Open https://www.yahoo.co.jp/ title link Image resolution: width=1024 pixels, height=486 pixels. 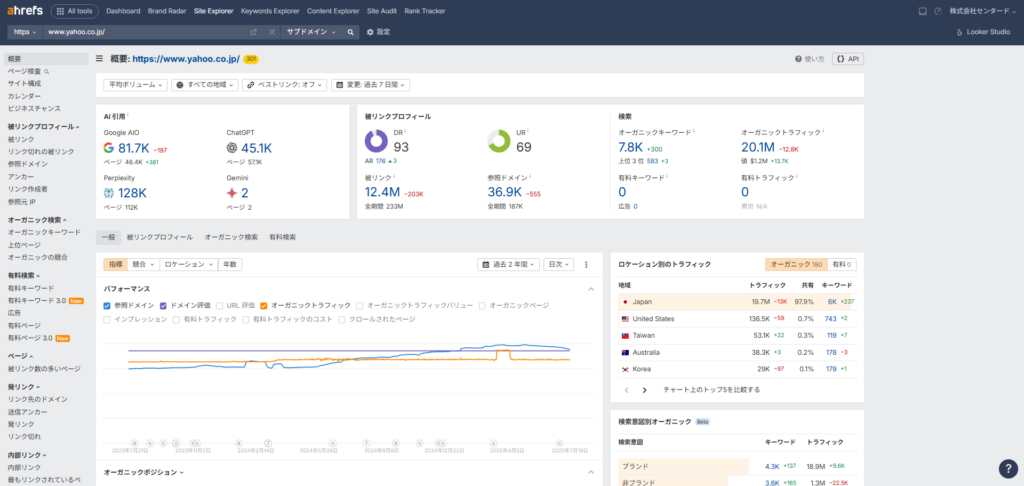(186, 59)
